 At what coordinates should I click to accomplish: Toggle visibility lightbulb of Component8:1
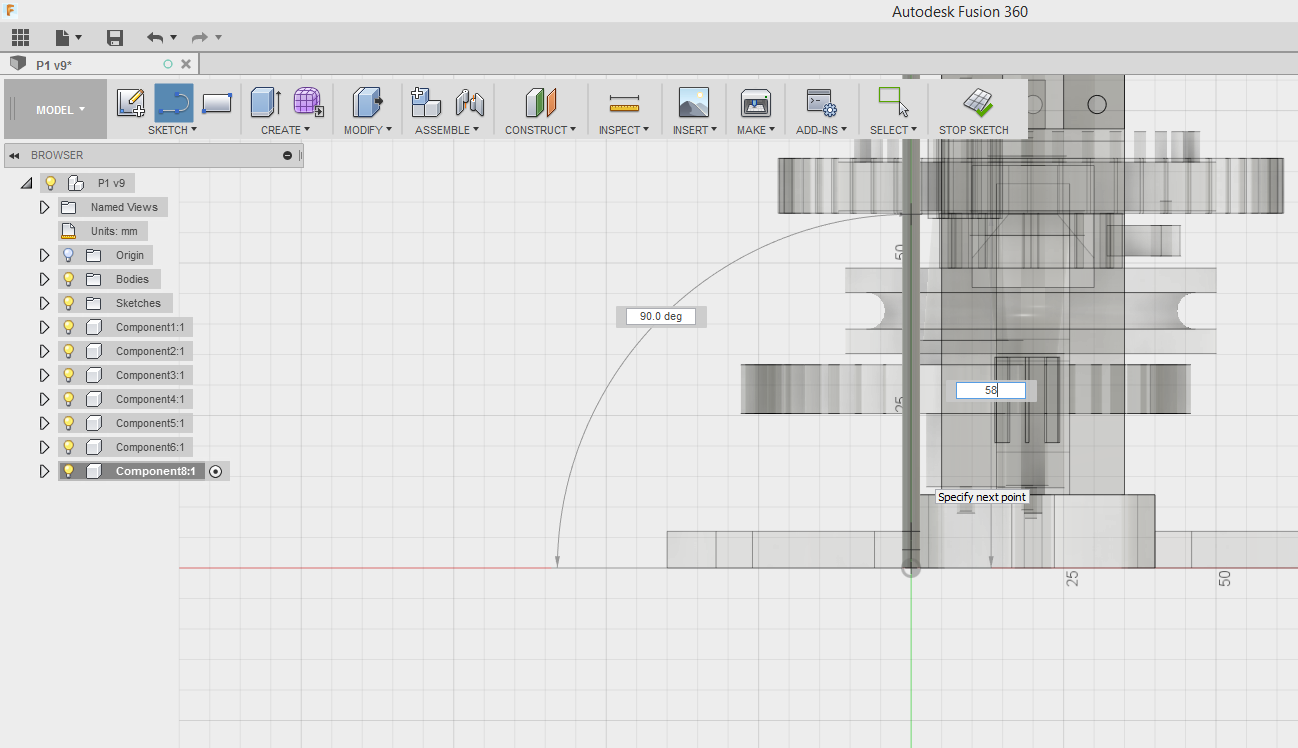[69, 471]
